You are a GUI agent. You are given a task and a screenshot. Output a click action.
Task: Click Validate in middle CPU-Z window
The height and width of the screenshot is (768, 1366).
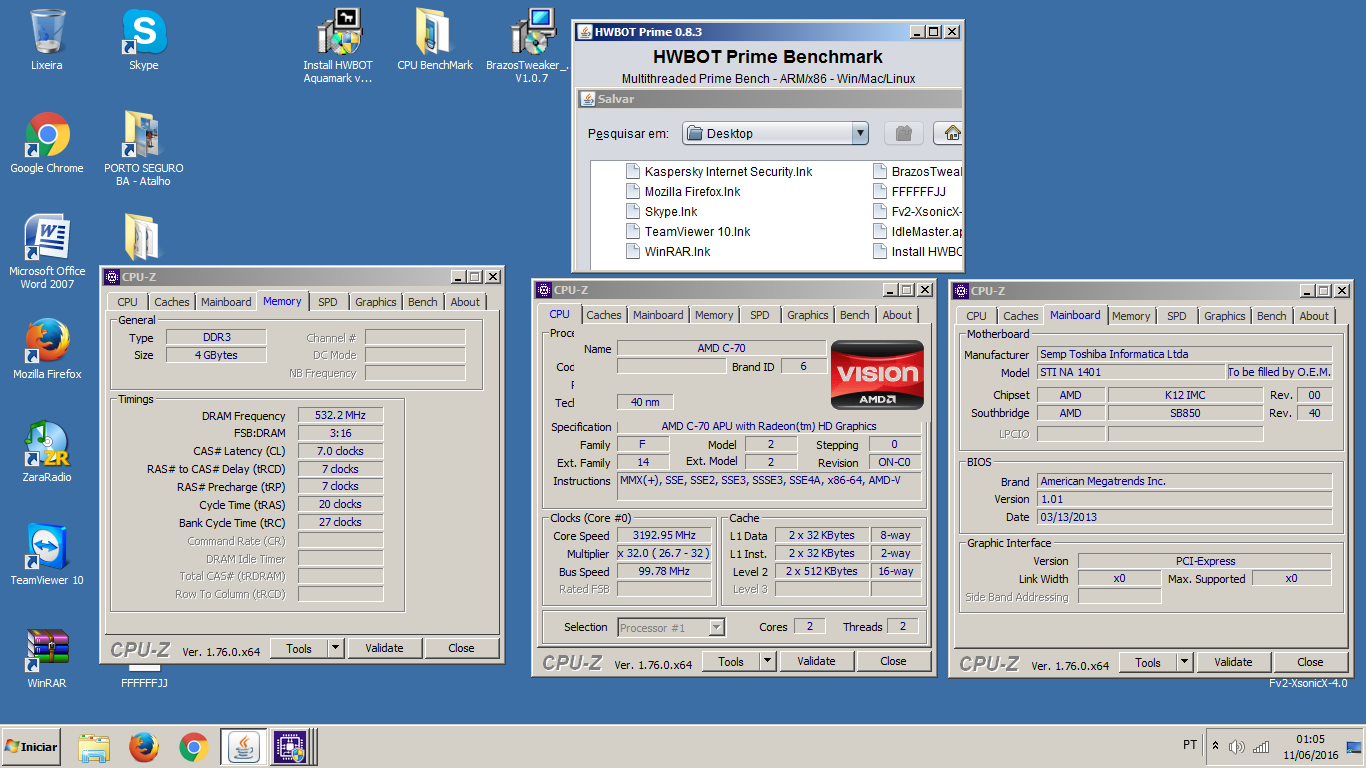tap(816, 661)
